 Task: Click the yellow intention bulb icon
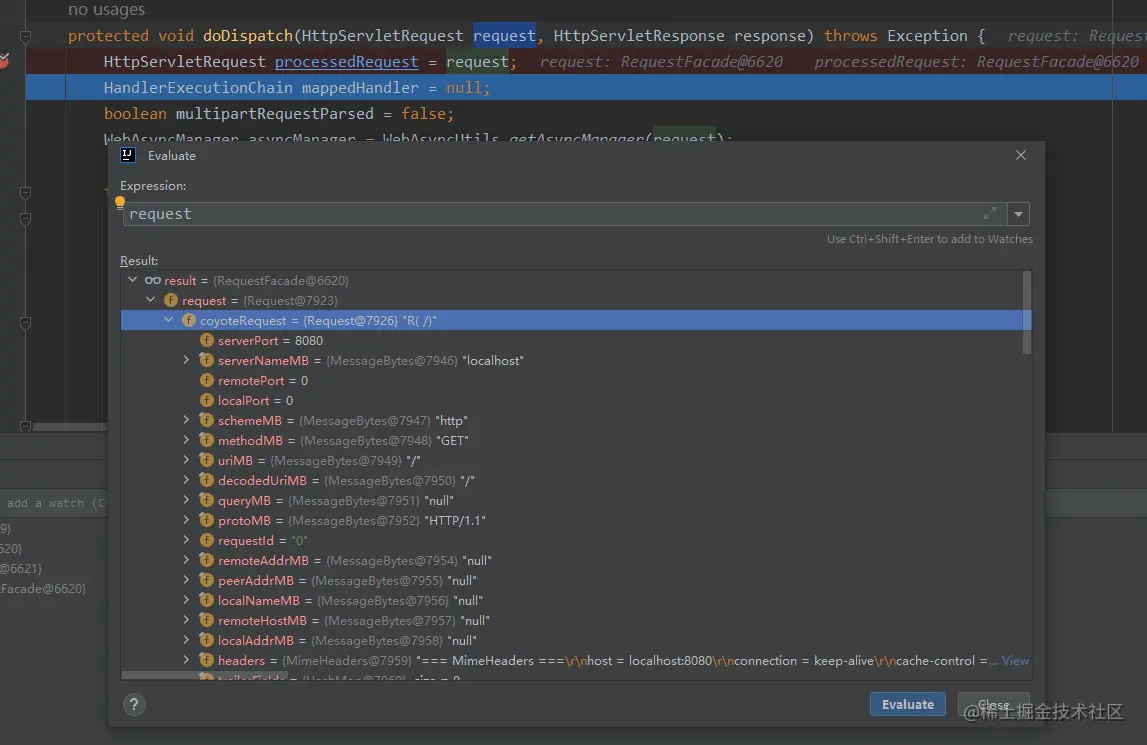coord(121,202)
